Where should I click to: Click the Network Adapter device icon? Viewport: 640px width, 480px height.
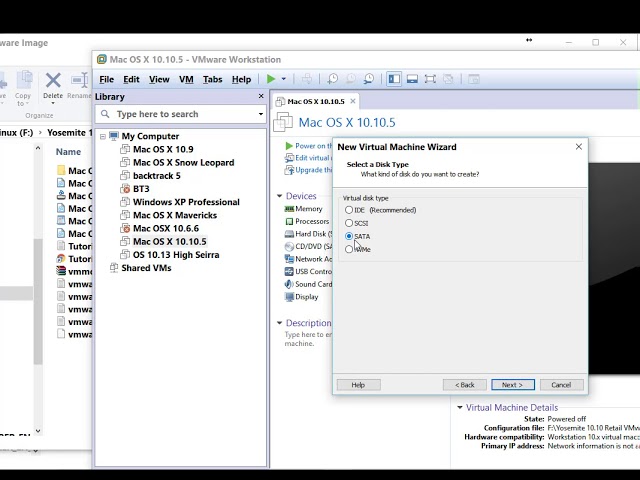[x=289, y=259]
